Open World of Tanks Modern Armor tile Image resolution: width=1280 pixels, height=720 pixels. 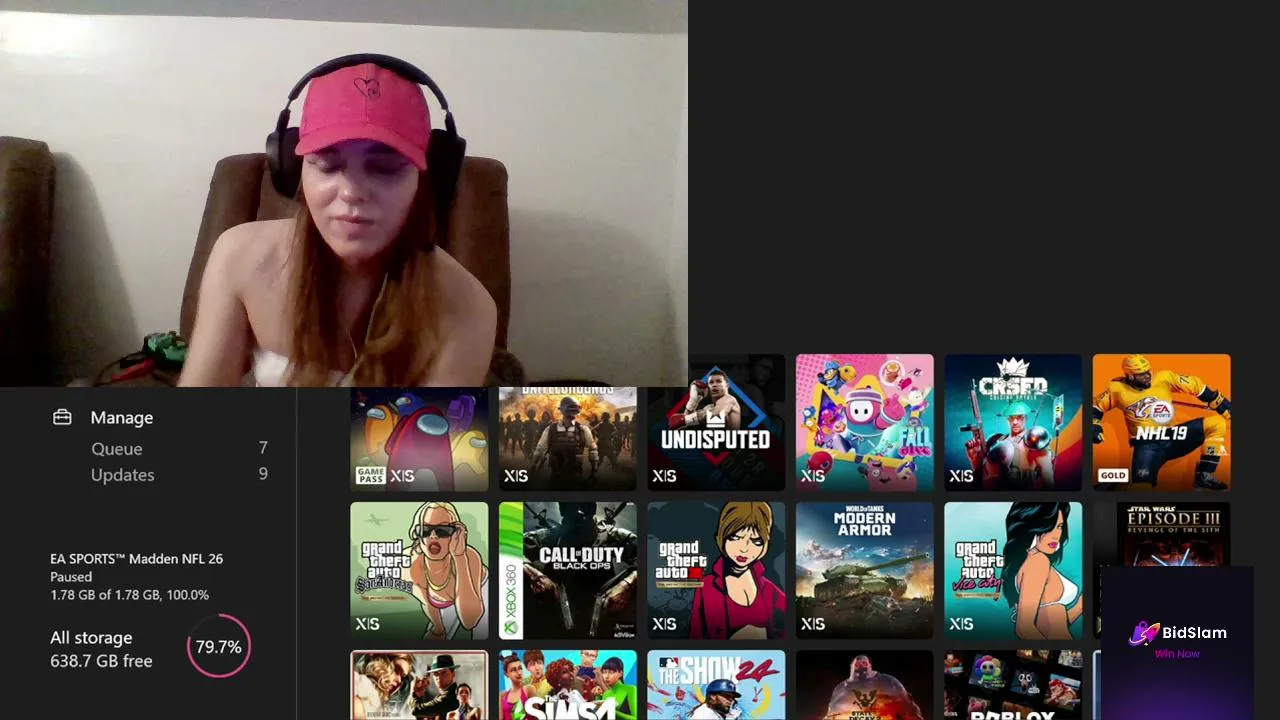click(x=864, y=570)
